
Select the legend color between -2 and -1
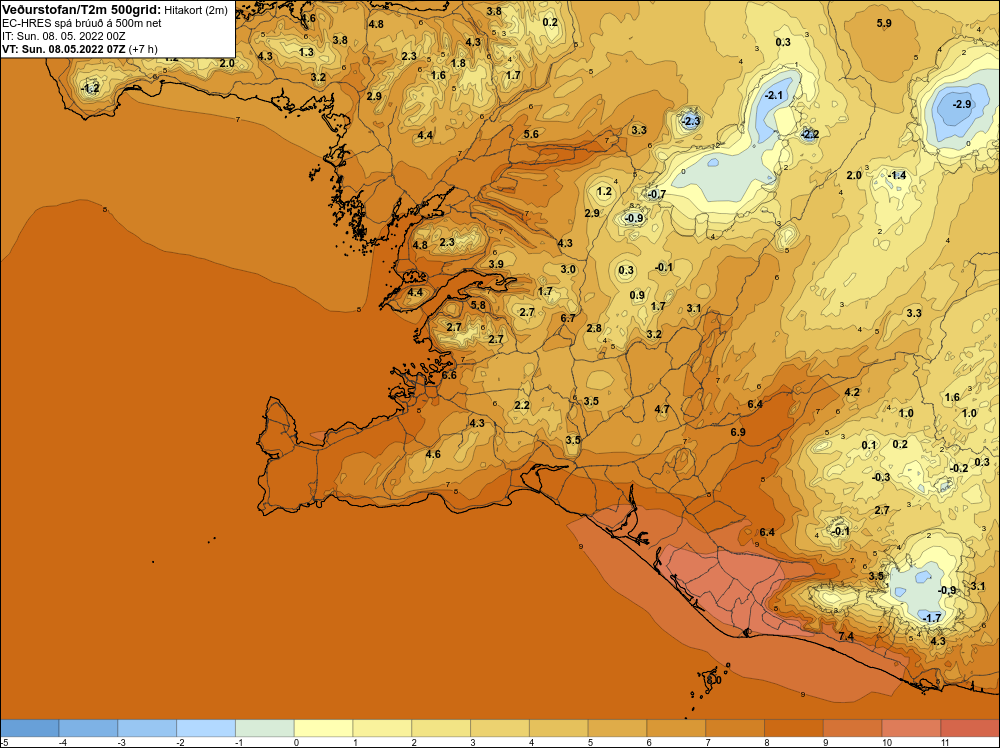point(206,728)
